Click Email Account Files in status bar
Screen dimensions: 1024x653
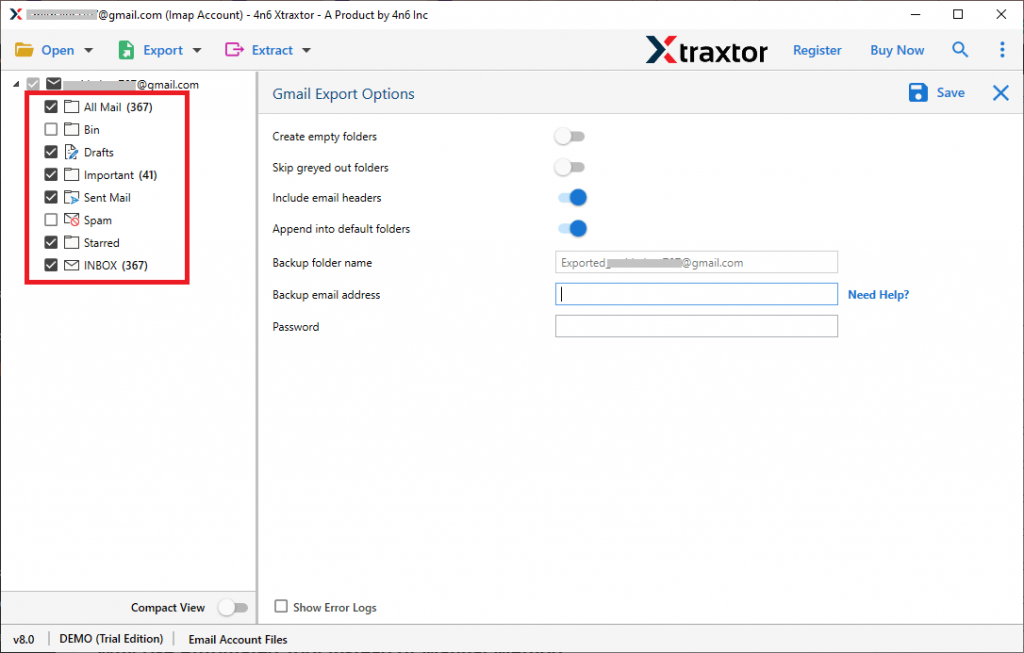238,639
